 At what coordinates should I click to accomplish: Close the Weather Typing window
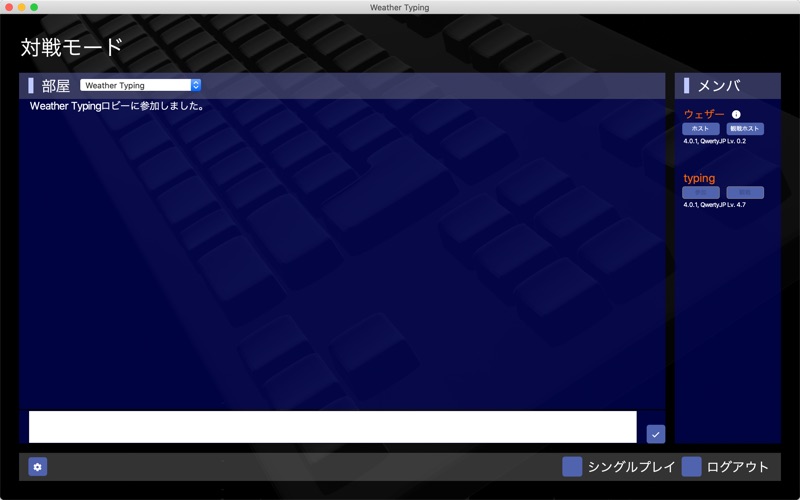click(x=9, y=7)
